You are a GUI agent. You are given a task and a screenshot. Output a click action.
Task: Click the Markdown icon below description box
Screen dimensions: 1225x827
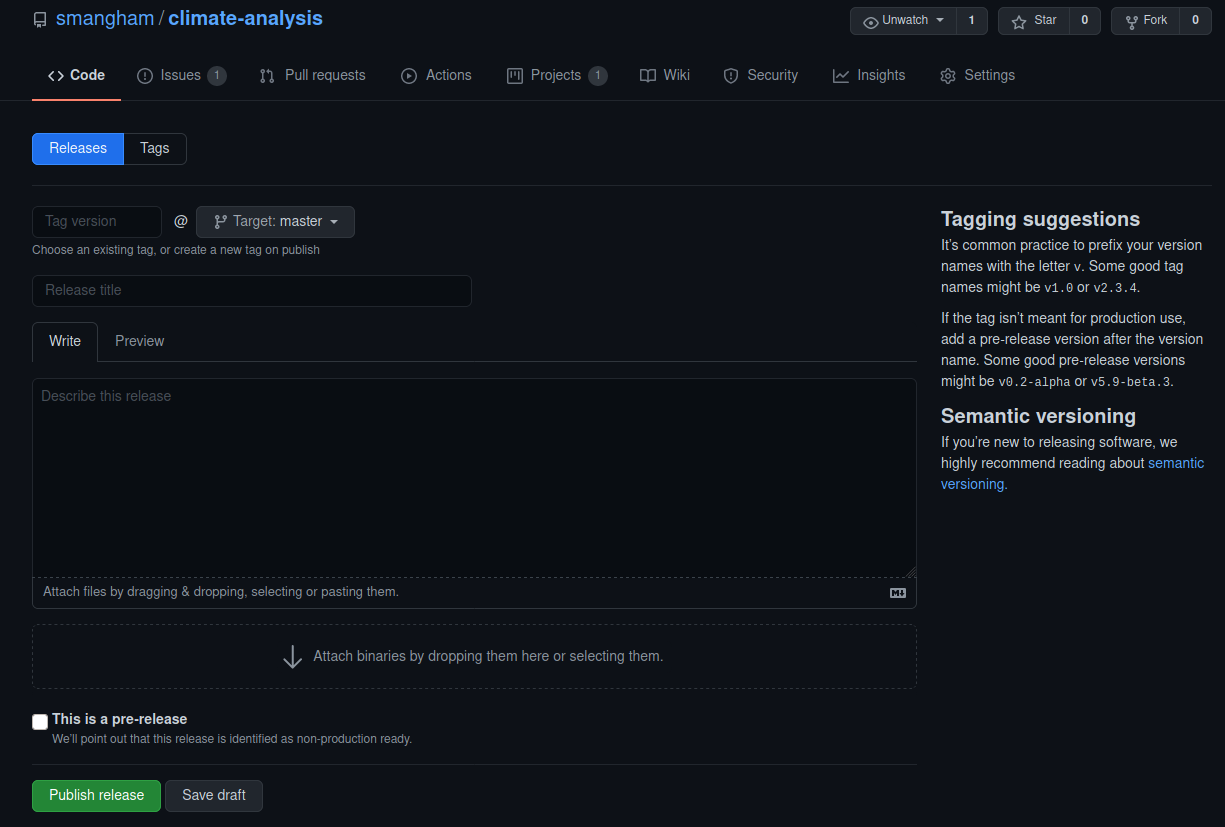[x=897, y=593]
